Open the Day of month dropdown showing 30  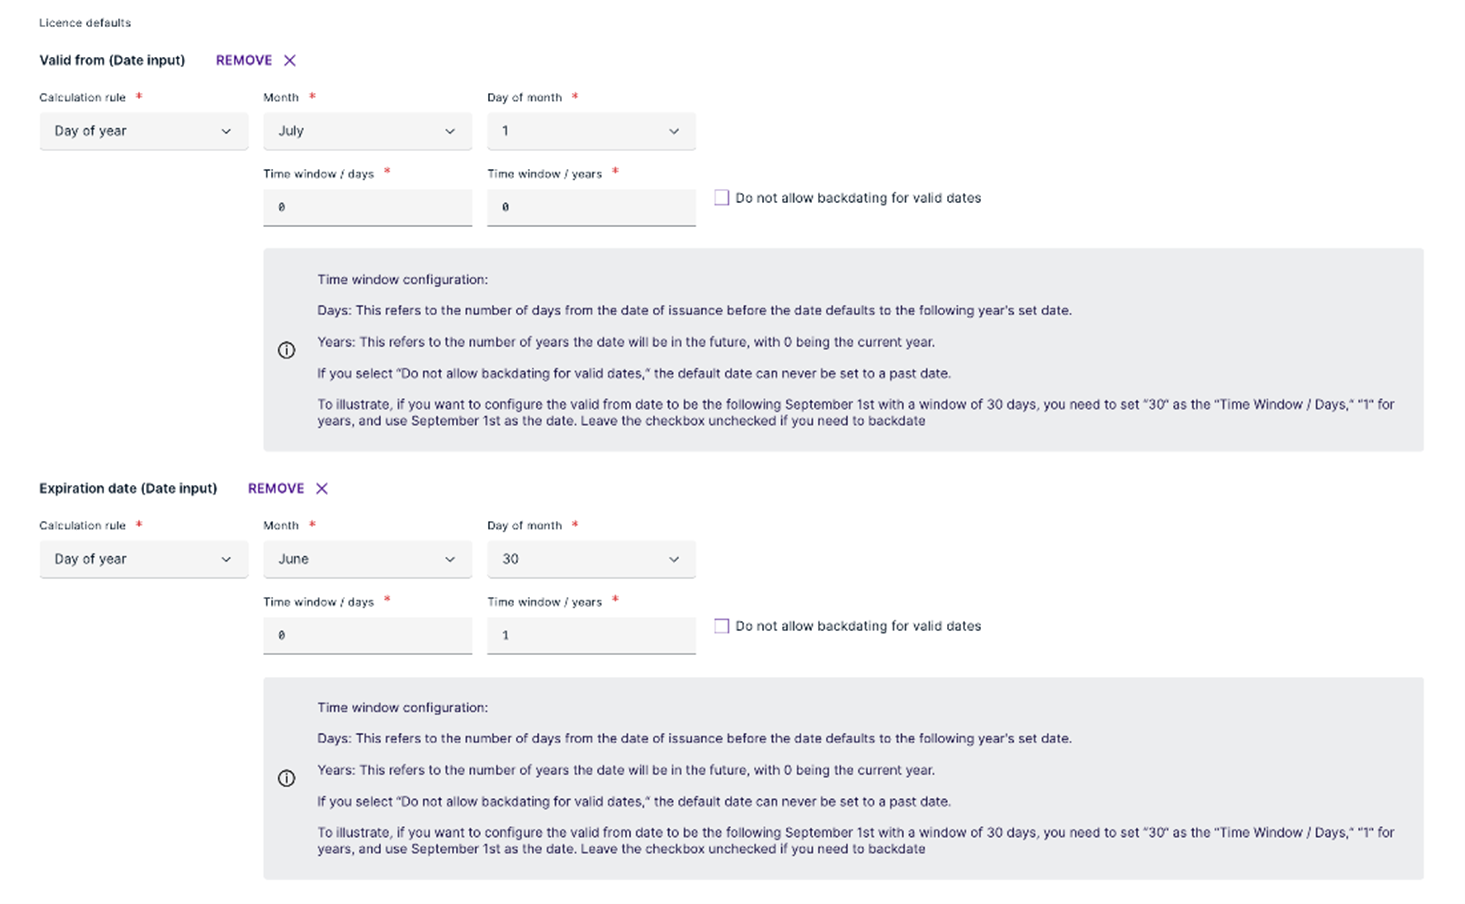[x=590, y=559]
